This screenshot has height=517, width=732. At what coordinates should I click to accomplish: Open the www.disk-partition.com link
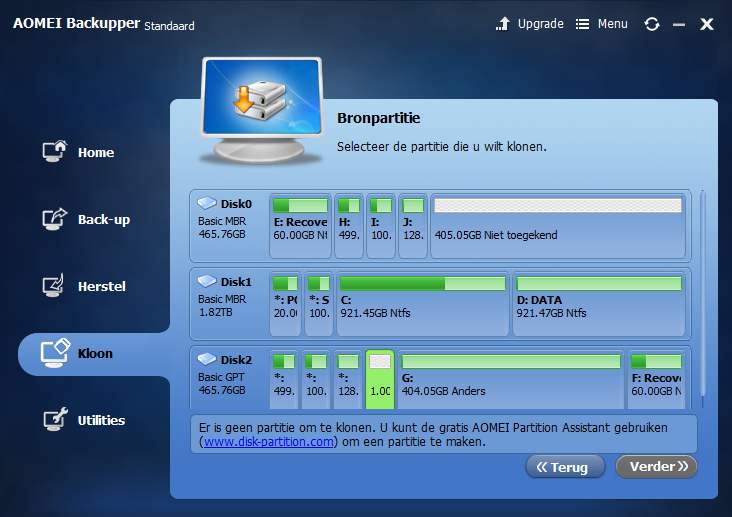click(x=268, y=441)
